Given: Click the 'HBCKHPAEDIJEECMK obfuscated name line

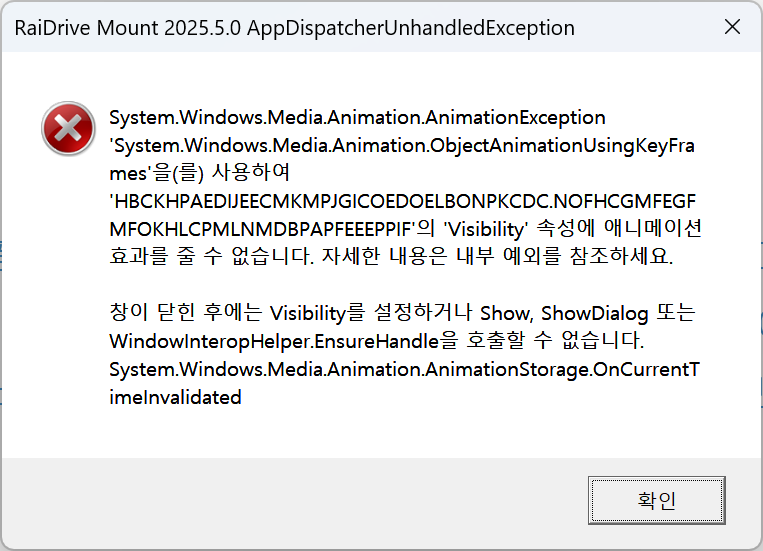Looking at the screenshot, I should coord(403,201).
